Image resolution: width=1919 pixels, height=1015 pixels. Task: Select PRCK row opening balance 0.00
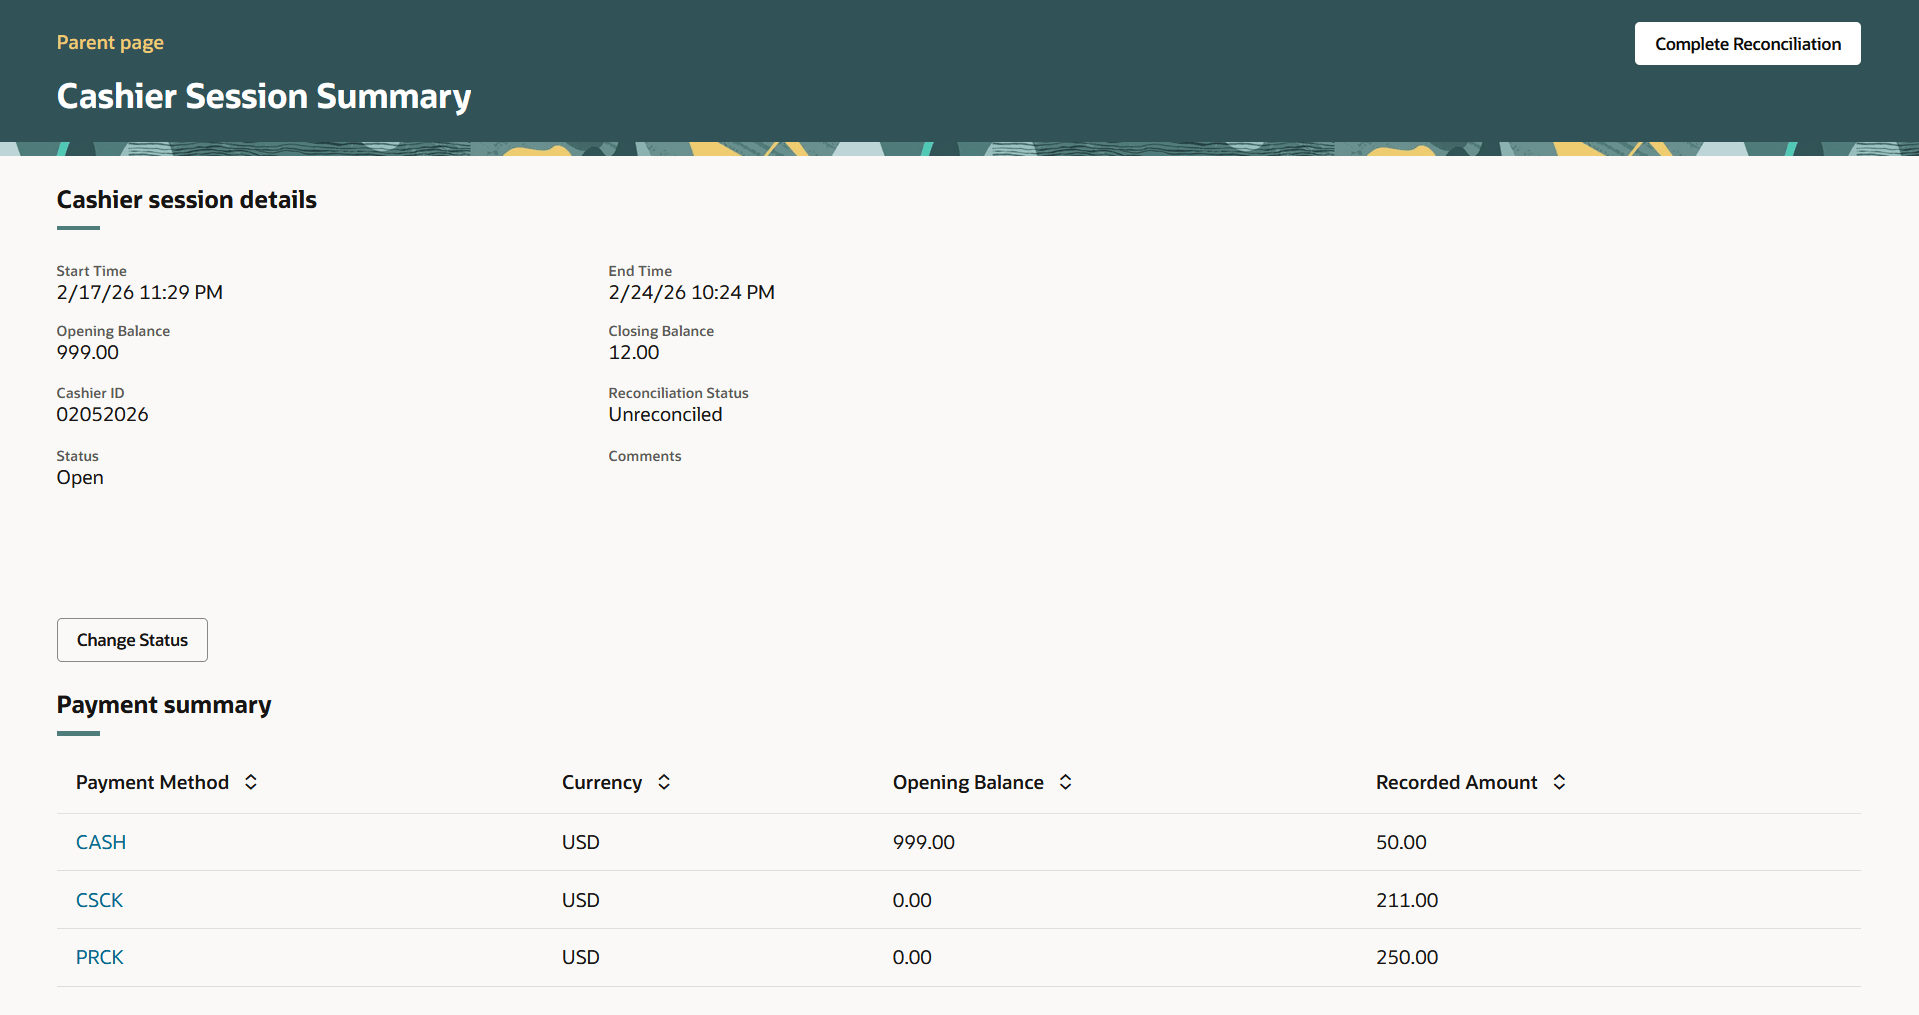pos(912,957)
